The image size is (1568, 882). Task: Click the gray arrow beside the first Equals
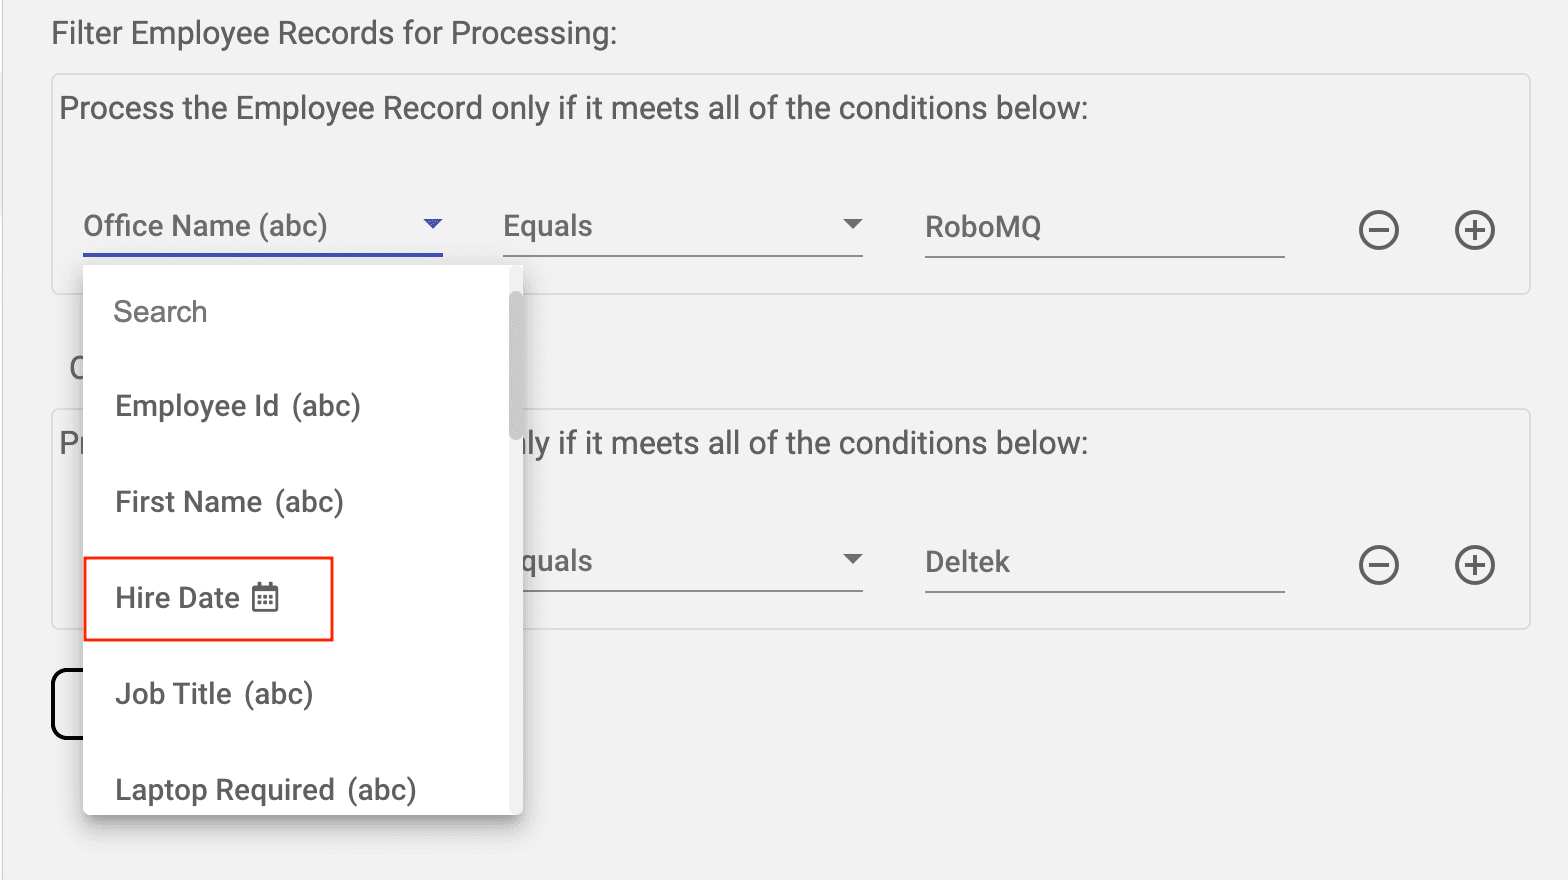(x=852, y=224)
